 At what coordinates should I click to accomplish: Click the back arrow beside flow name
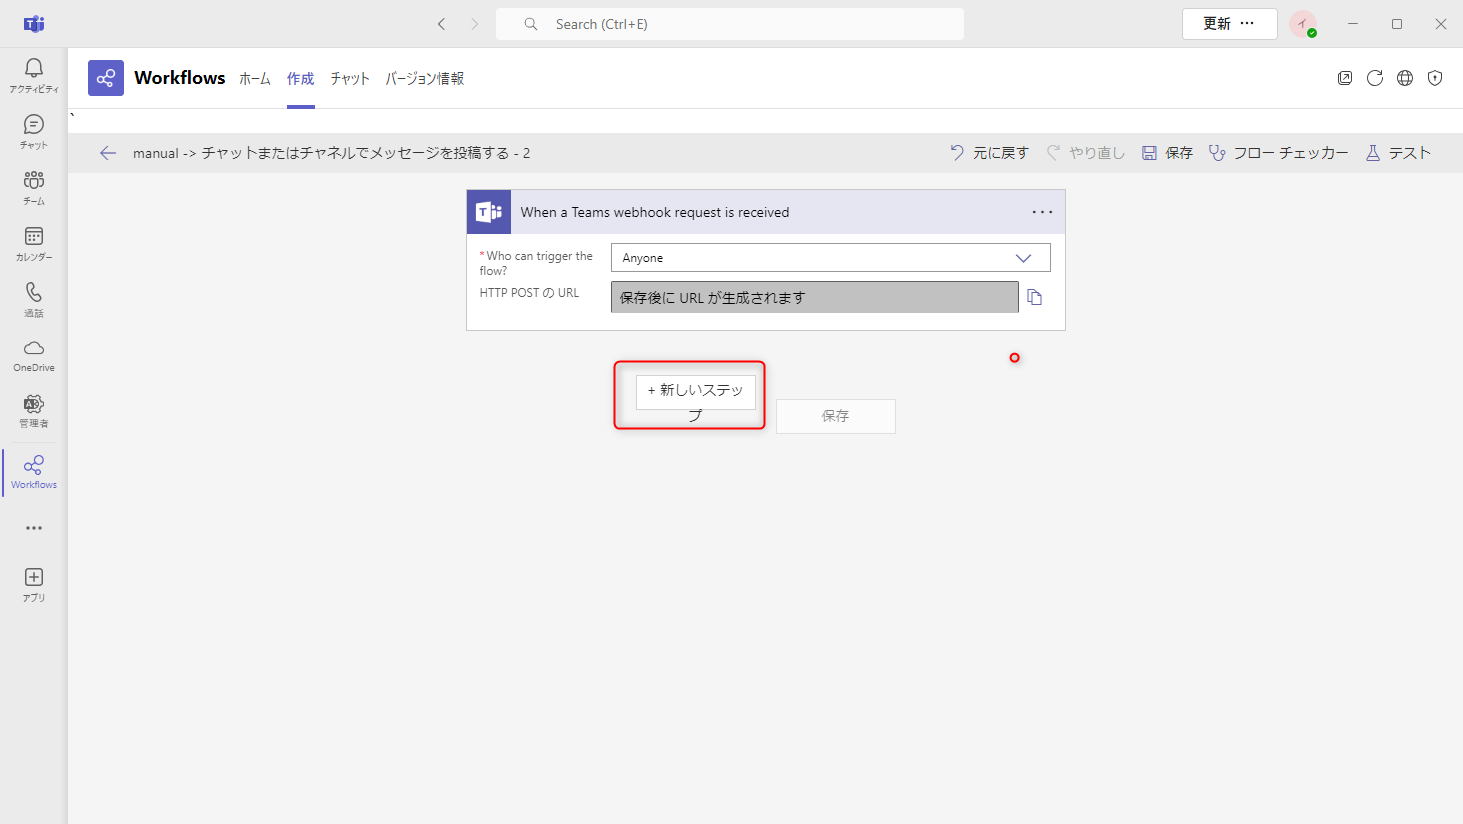pyautogui.click(x=108, y=153)
